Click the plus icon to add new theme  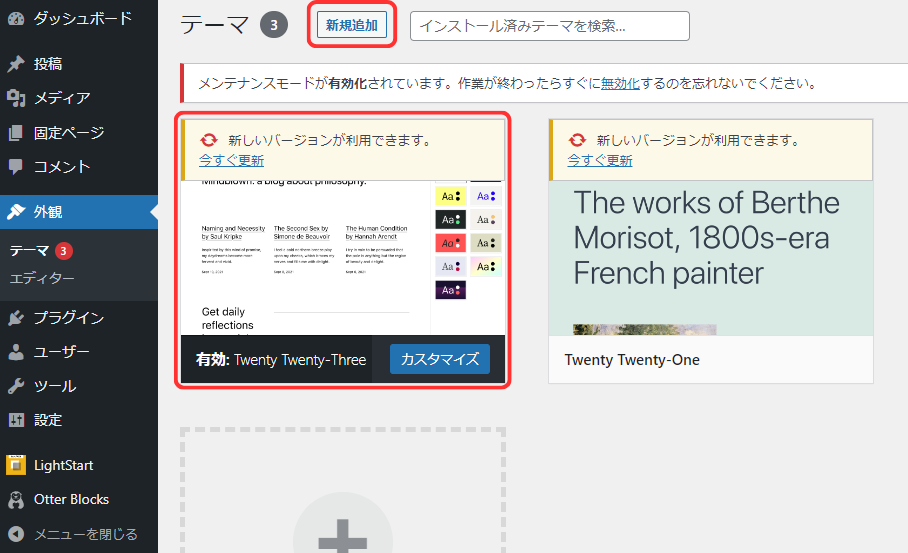(343, 540)
